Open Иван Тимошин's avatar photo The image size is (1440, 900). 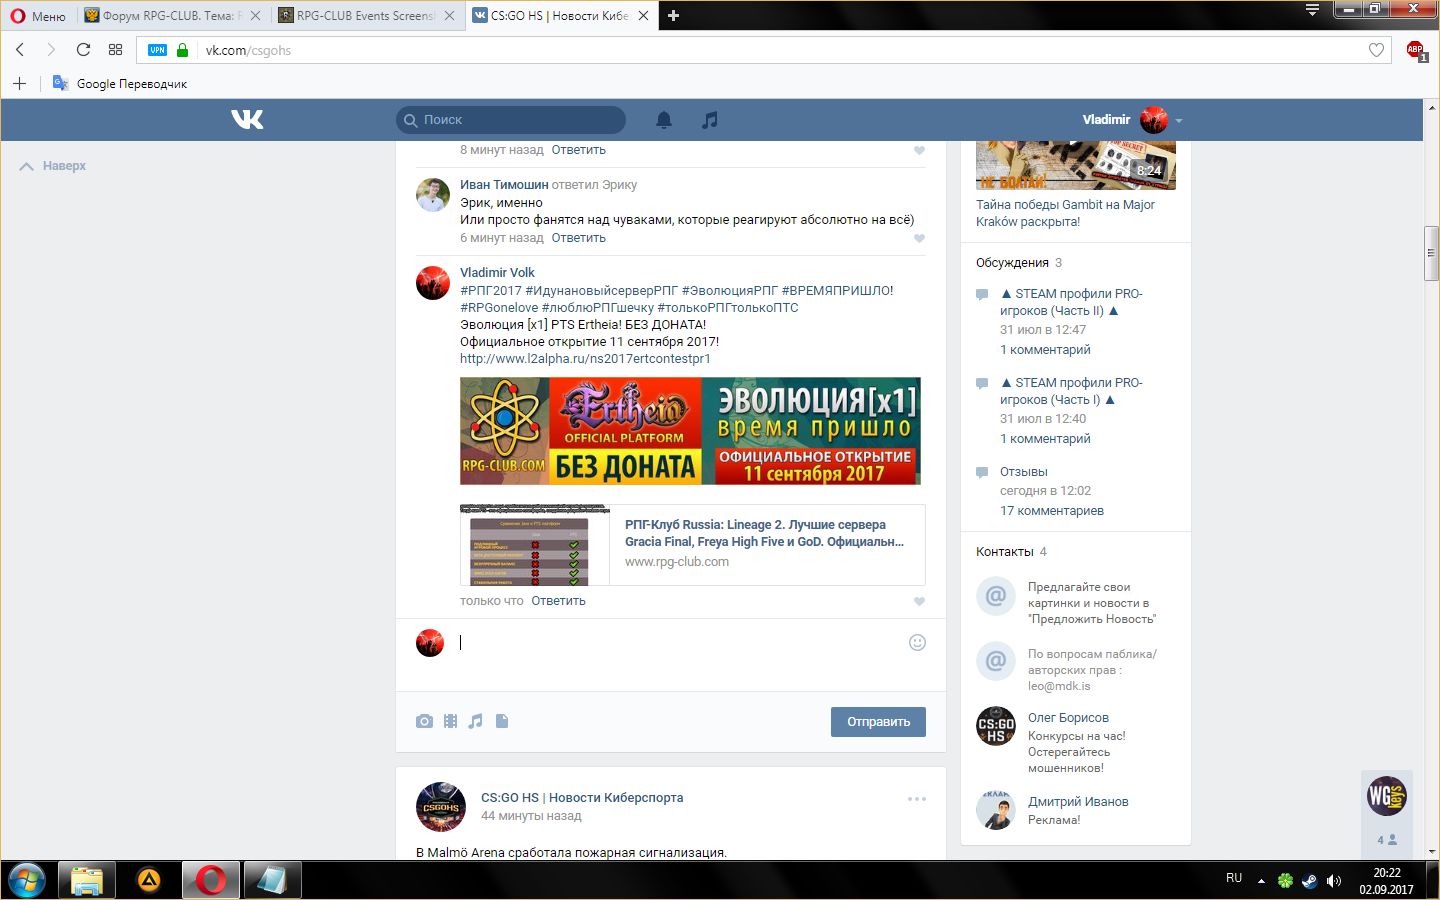pyautogui.click(x=433, y=195)
